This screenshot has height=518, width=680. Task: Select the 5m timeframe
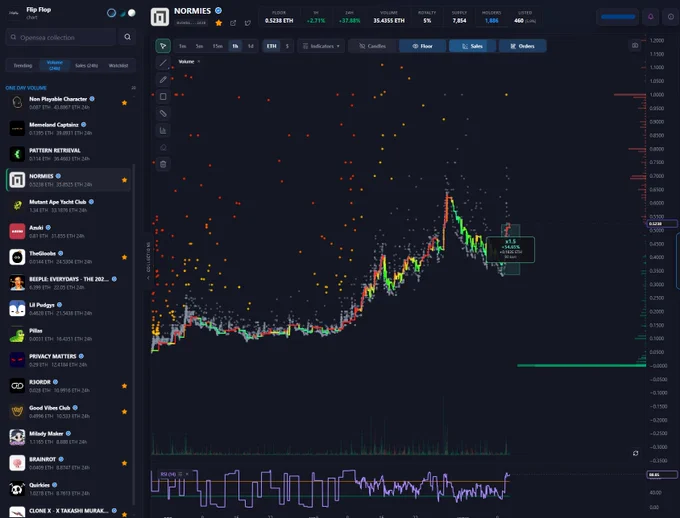199,46
